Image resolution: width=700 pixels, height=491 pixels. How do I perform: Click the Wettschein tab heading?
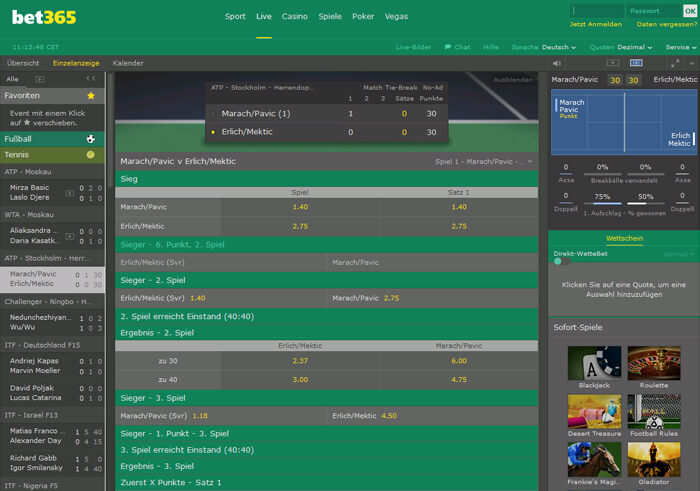coord(624,238)
